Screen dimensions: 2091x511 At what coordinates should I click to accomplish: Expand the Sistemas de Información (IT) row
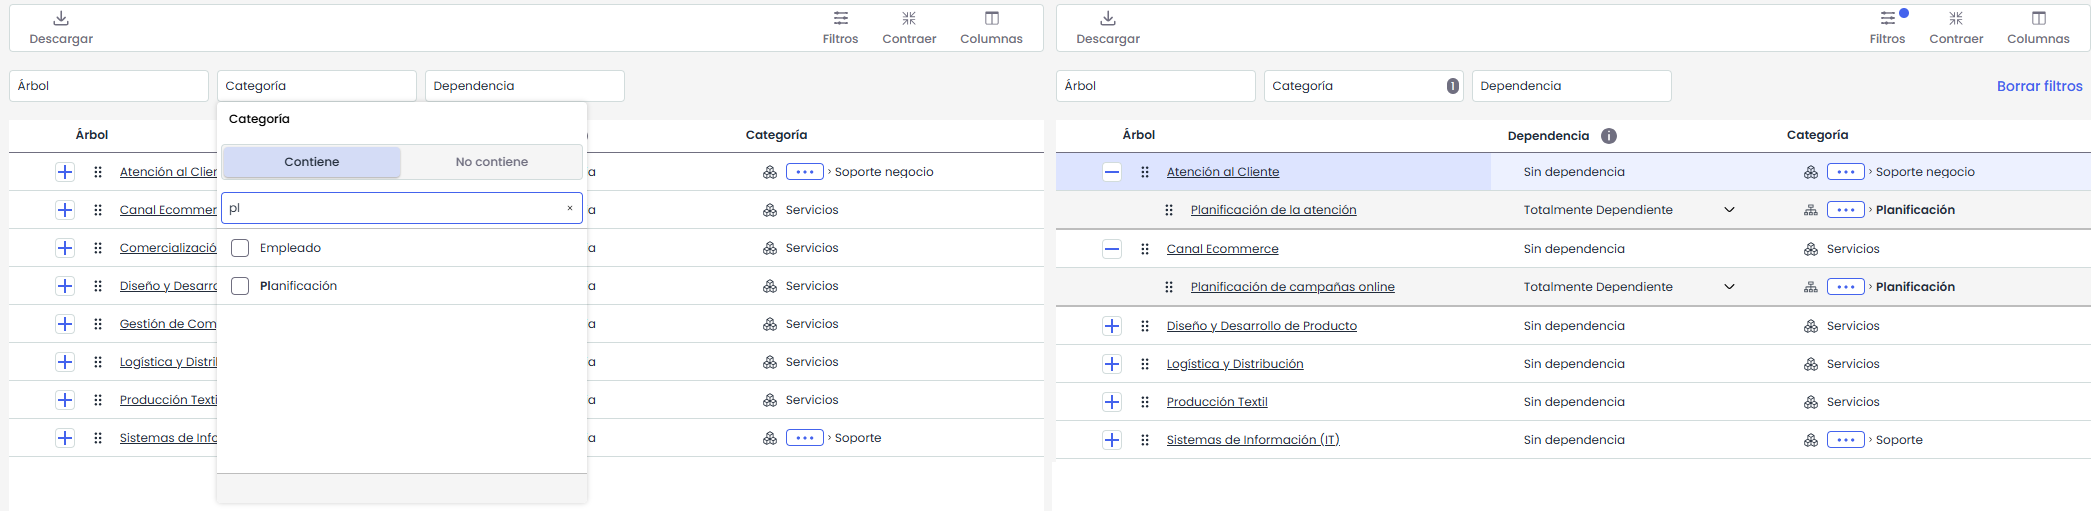pyautogui.click(x=1112, y=440)
